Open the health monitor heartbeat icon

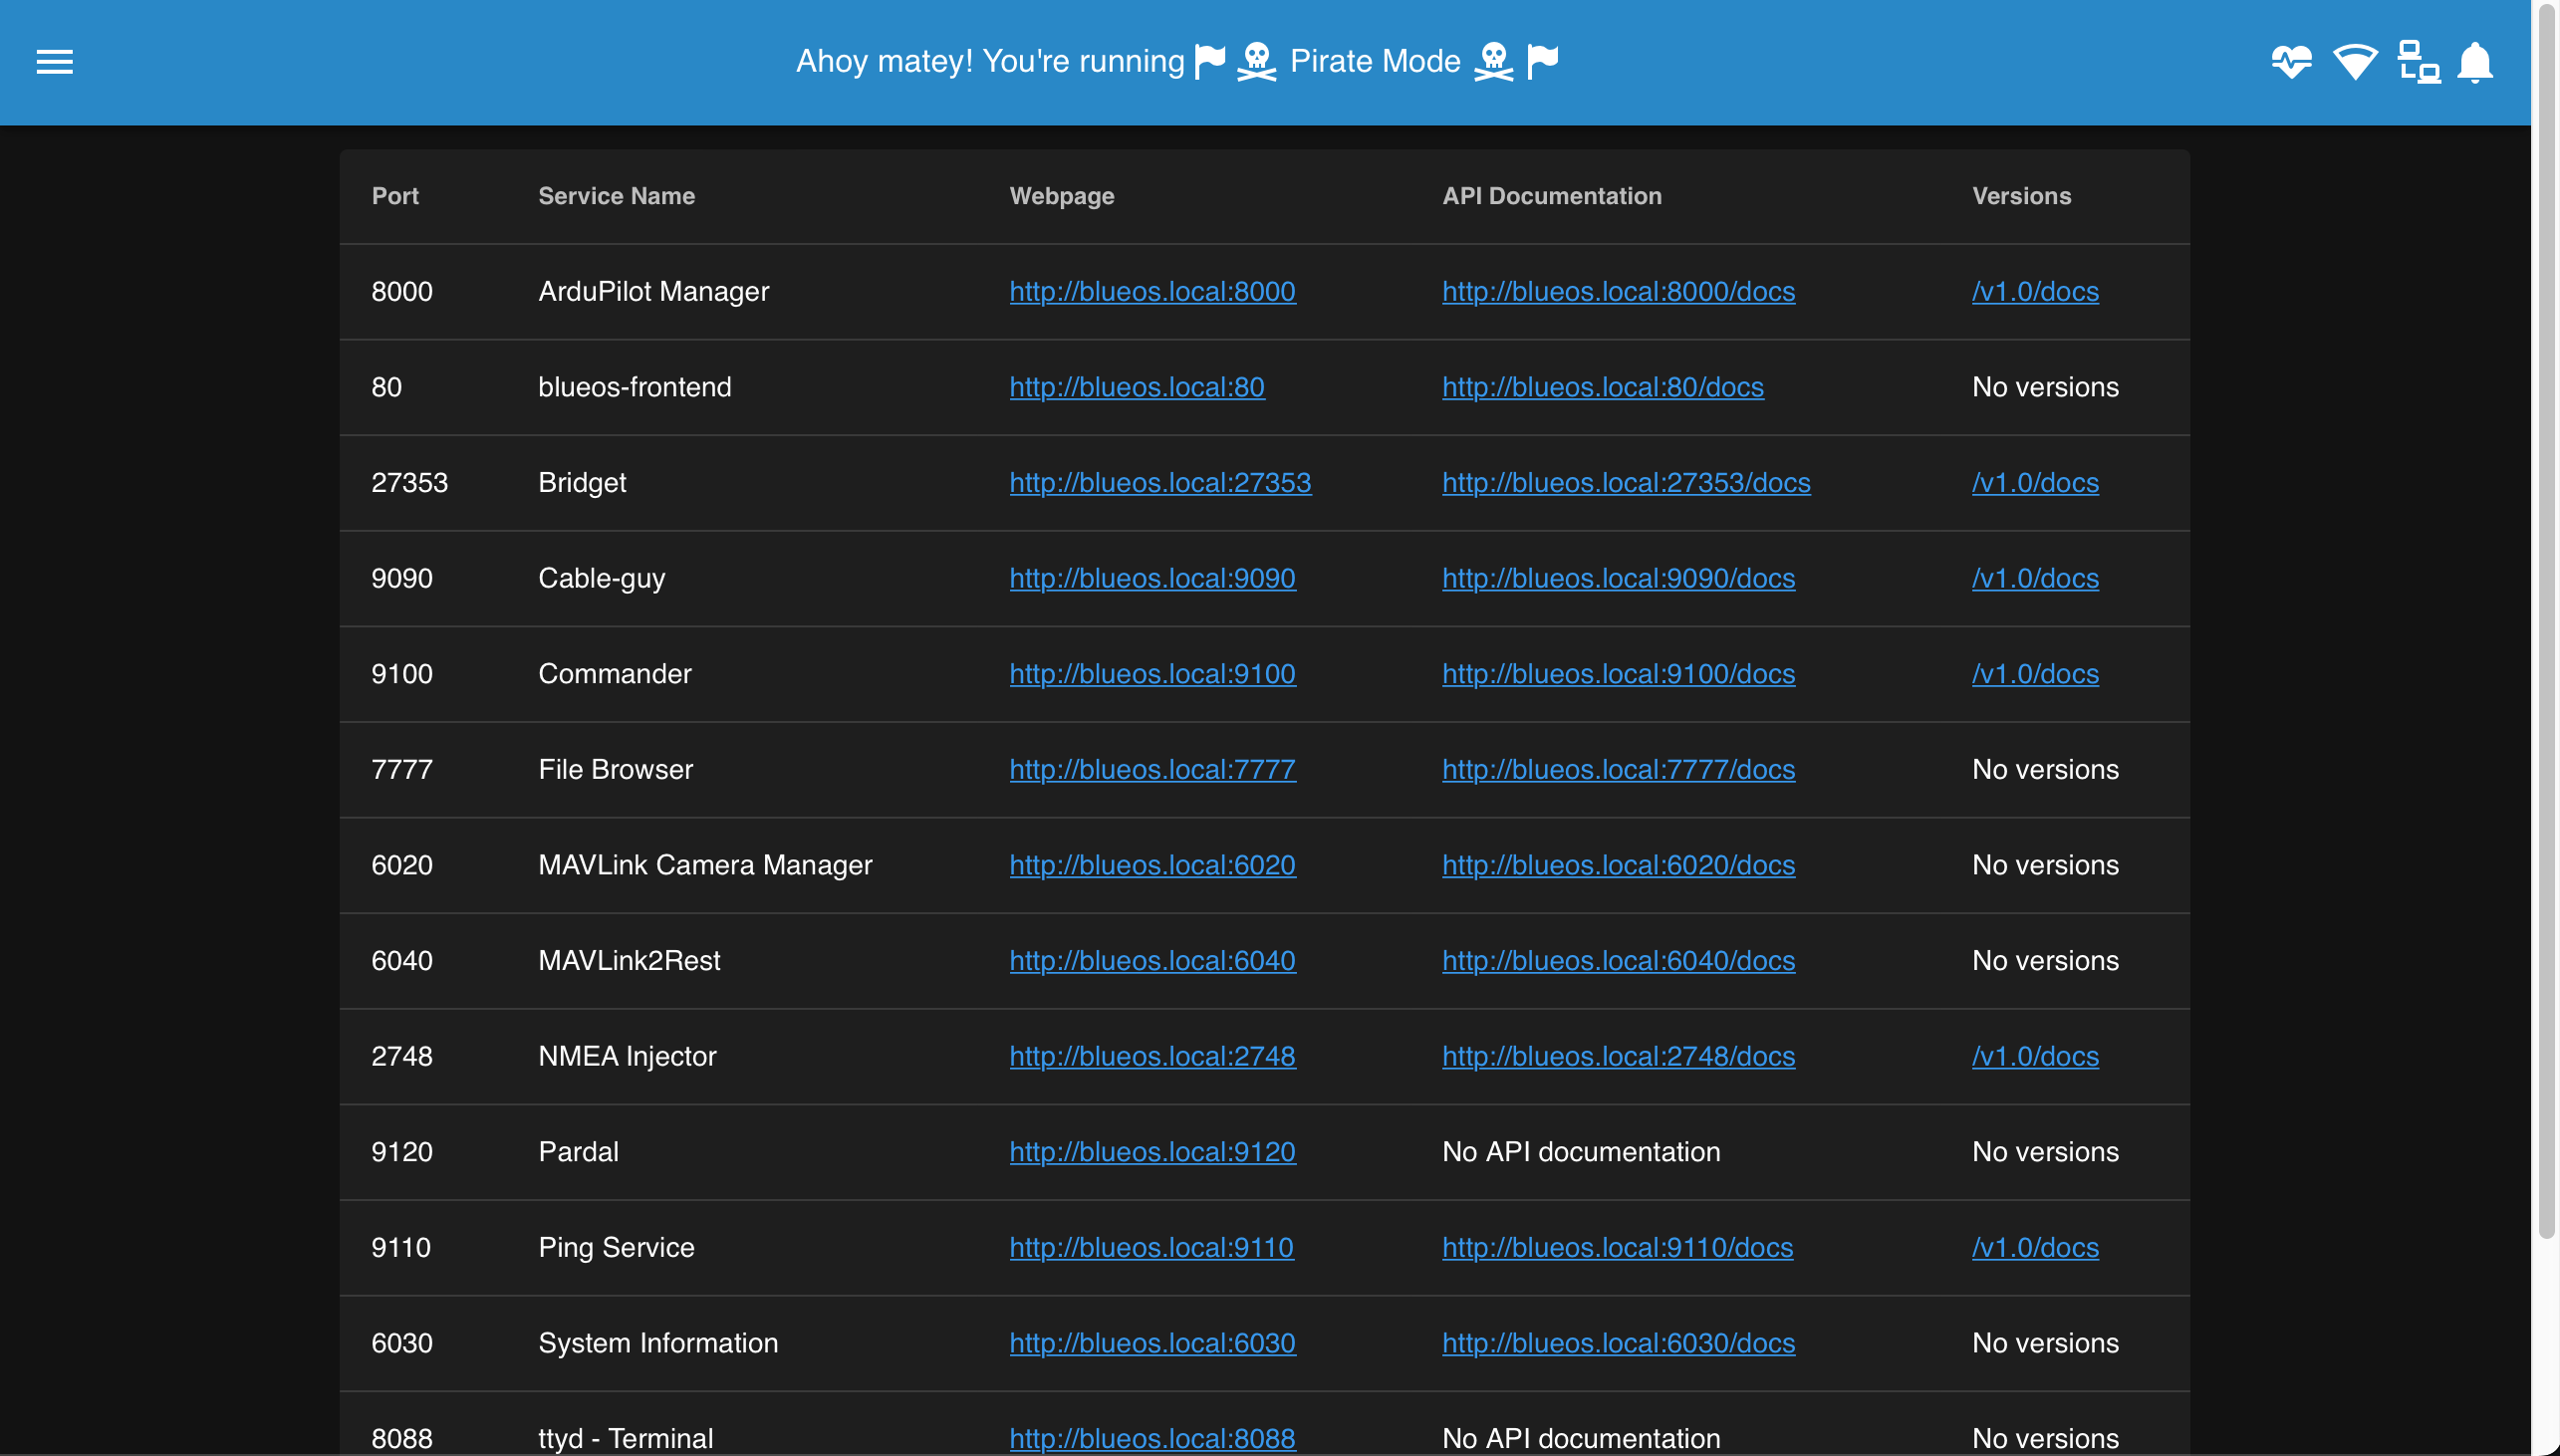2291,62
